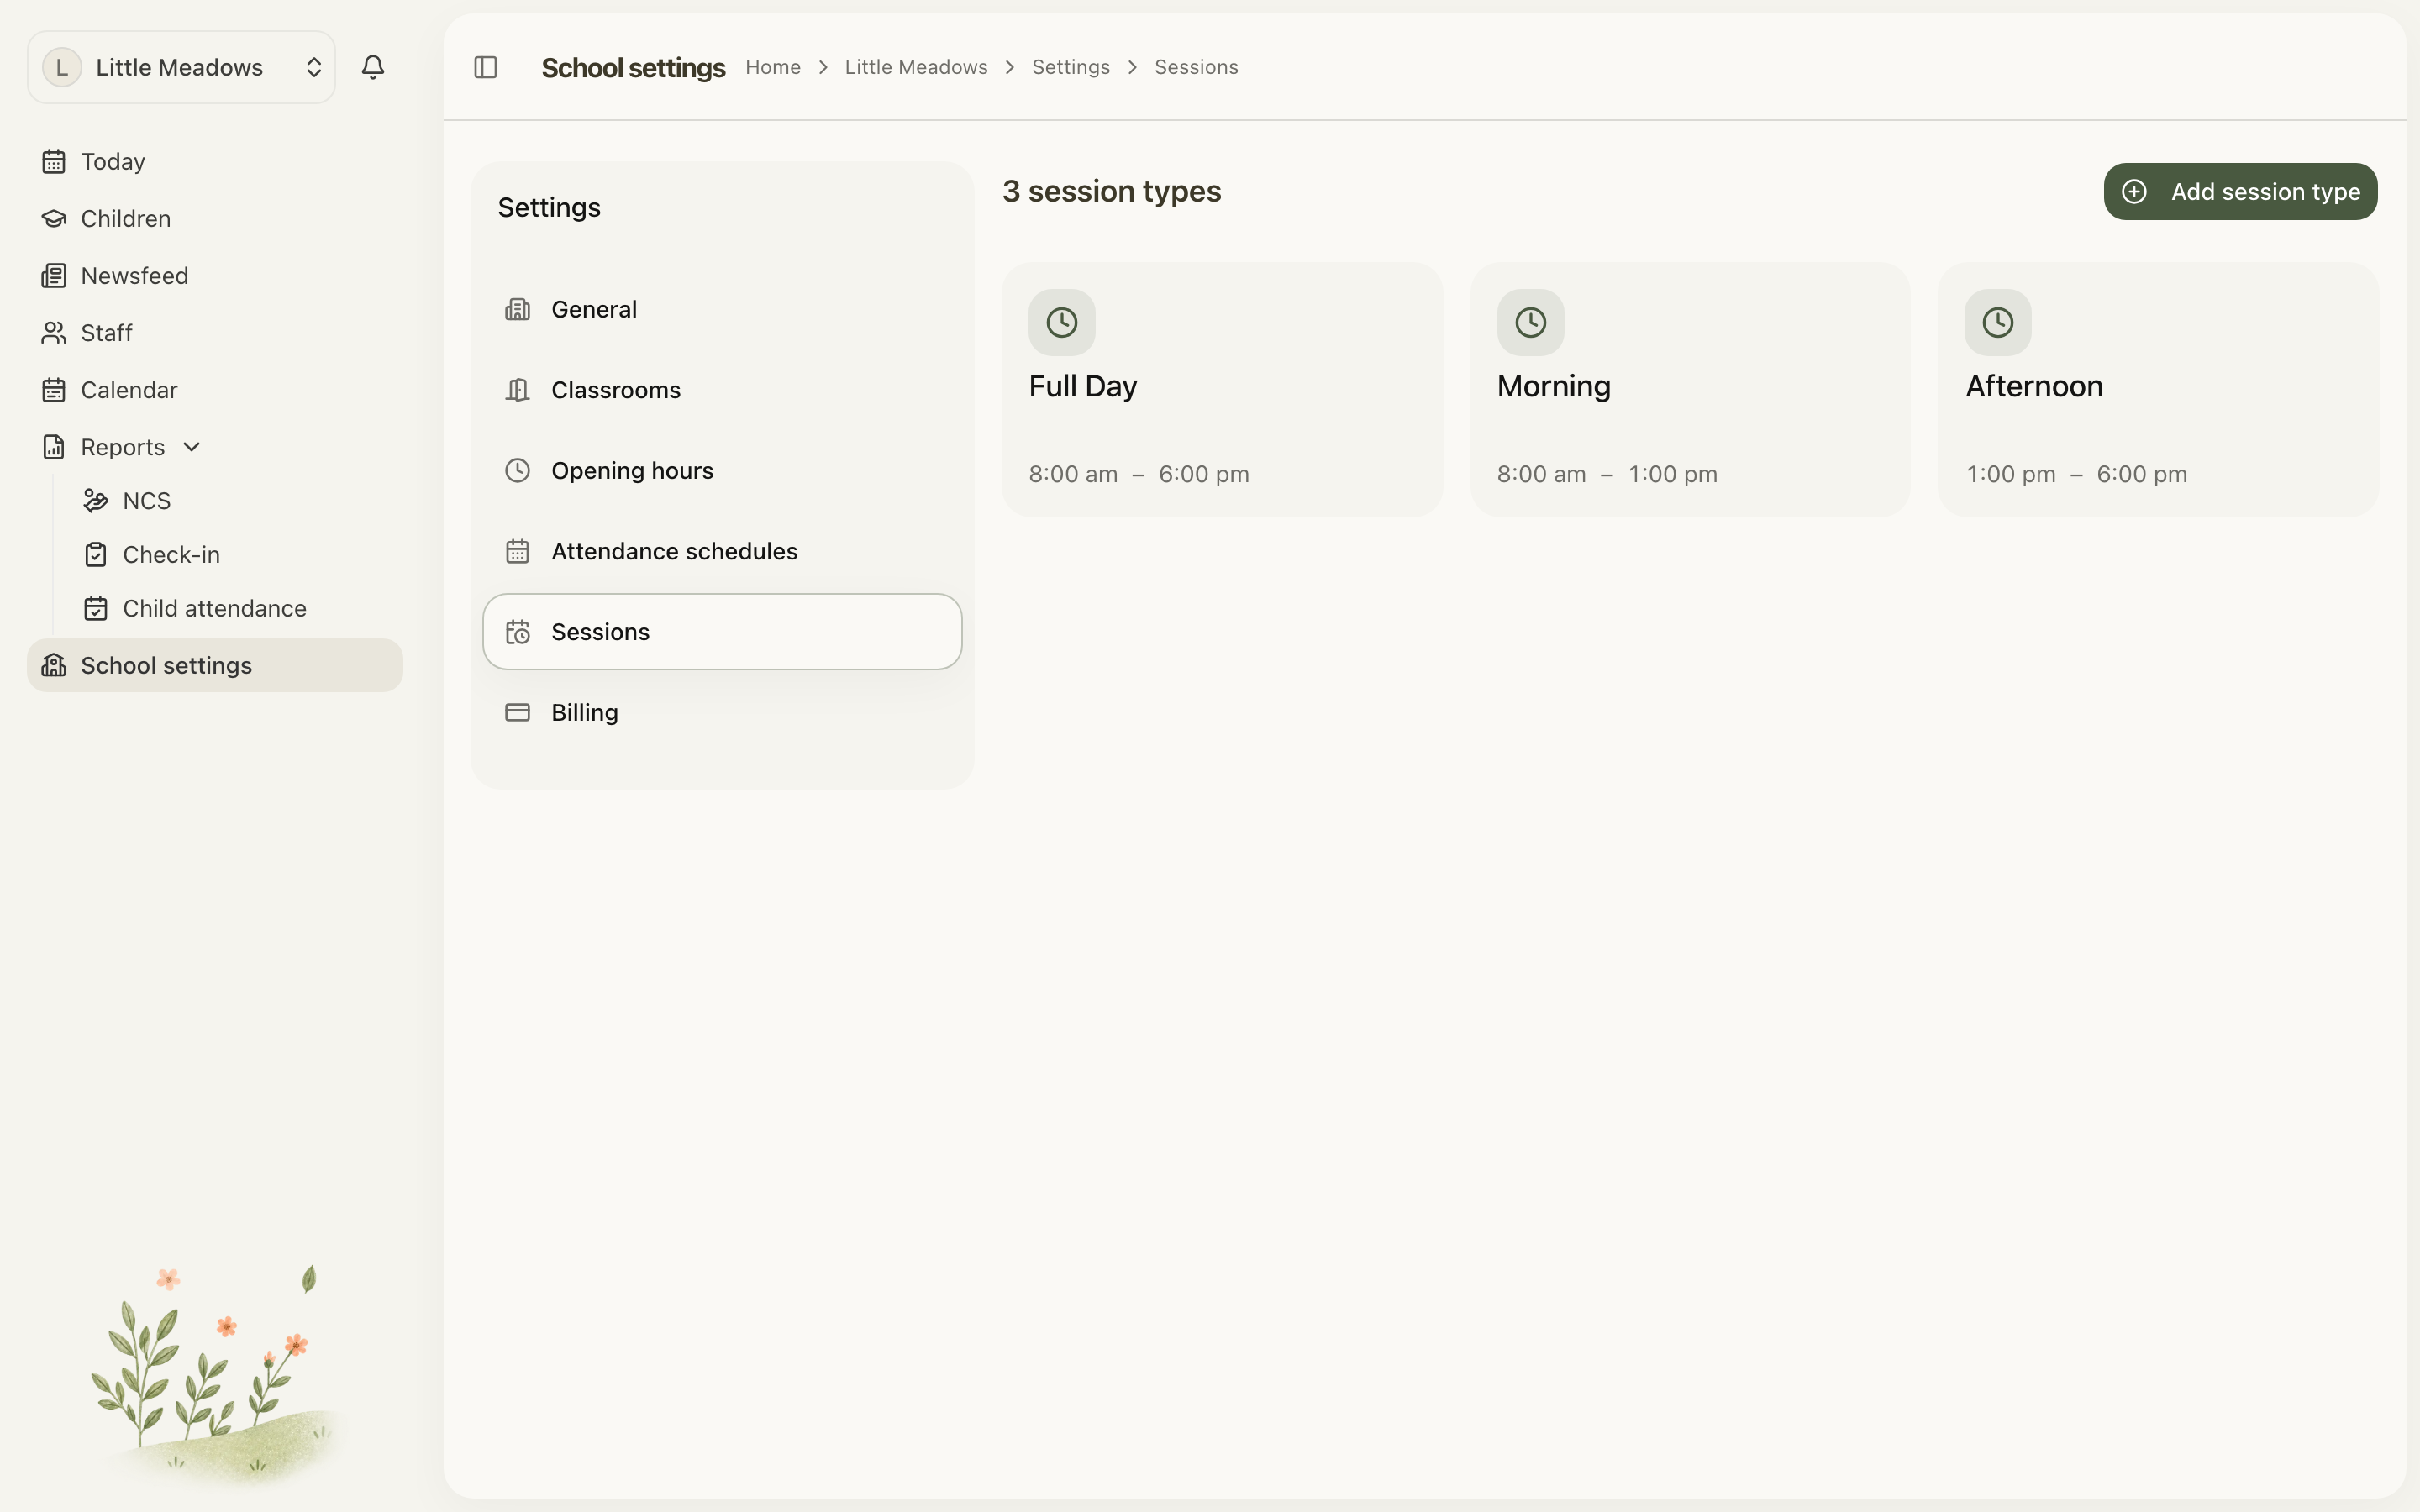The height and width of the screenshot is (1512, 2420).
Task: Open Calendar from the sidebar
Action: click(215, 389)
